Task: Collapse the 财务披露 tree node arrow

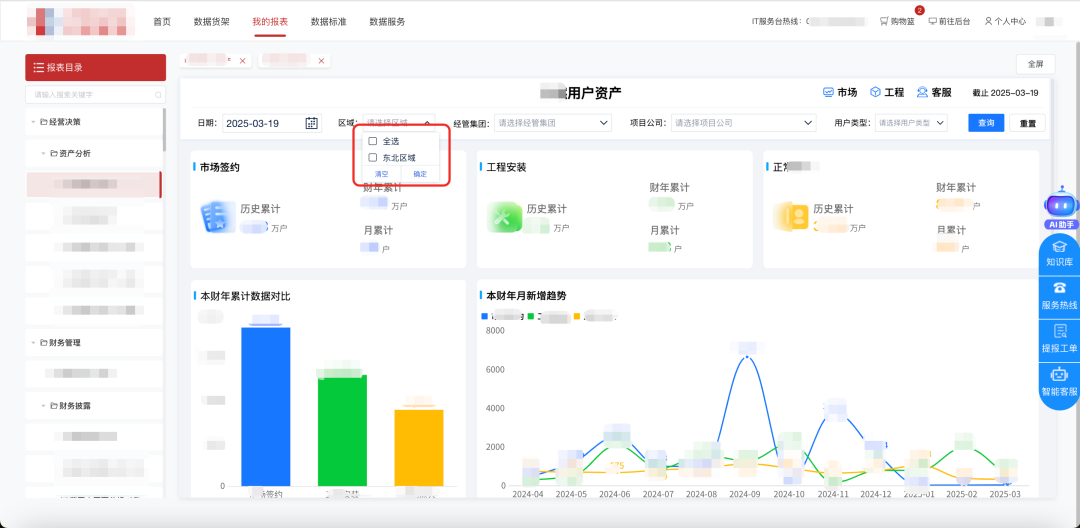Action: pos(43,405)
